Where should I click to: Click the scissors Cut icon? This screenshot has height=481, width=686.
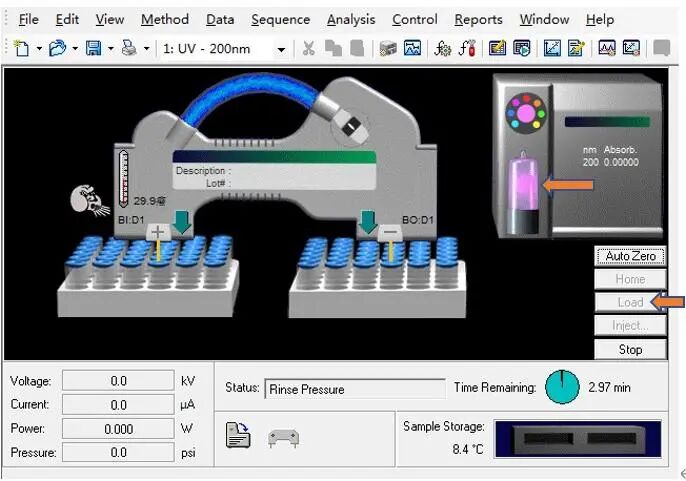click(x=308, y=48)
